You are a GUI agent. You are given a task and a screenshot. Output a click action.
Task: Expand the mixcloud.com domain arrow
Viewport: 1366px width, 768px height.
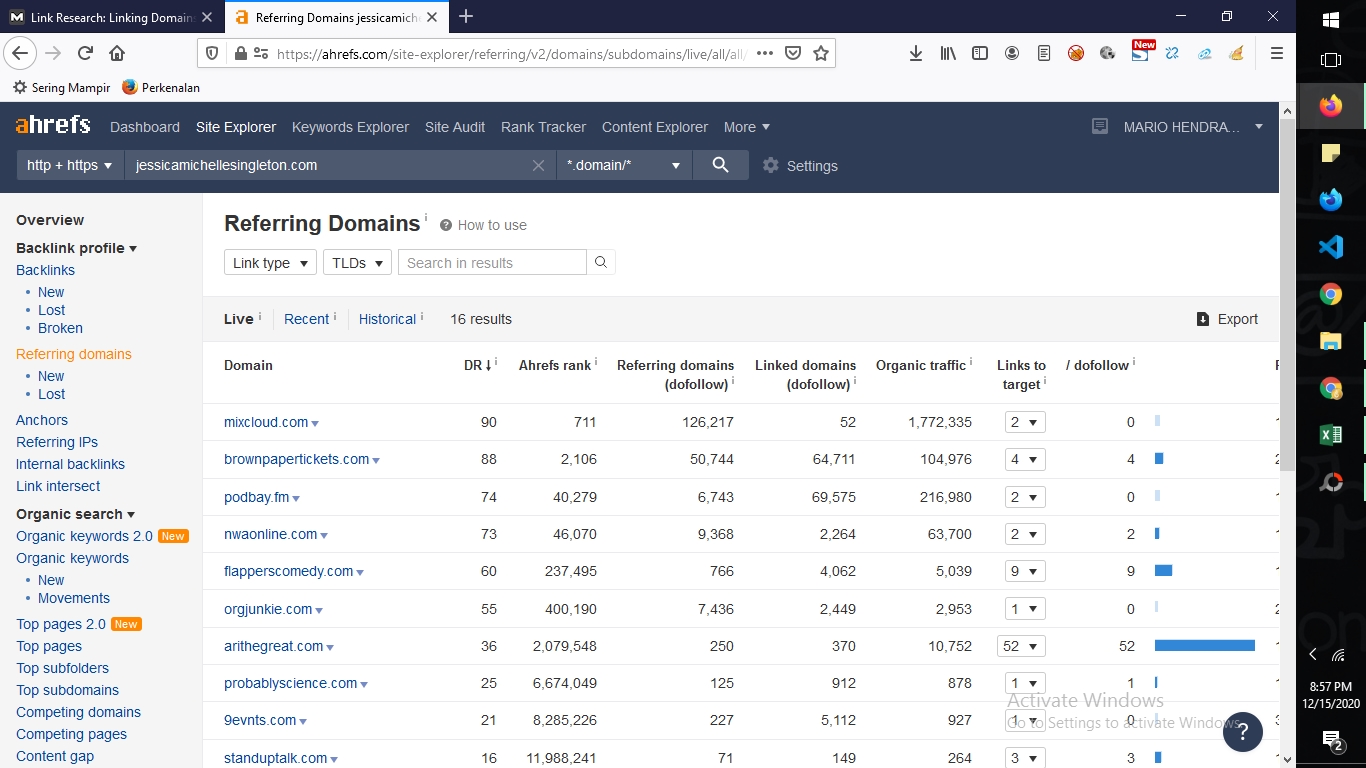point(315,424)
